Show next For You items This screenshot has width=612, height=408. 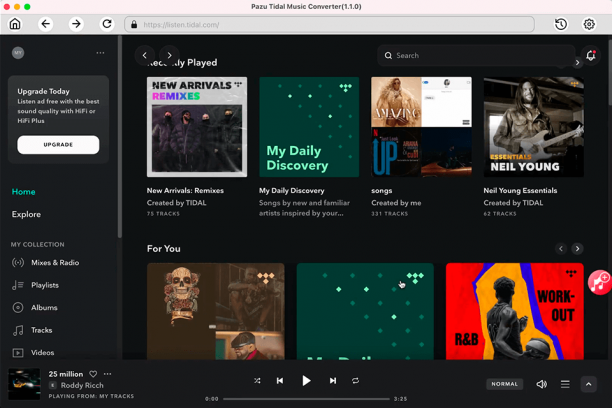[577, 249]
